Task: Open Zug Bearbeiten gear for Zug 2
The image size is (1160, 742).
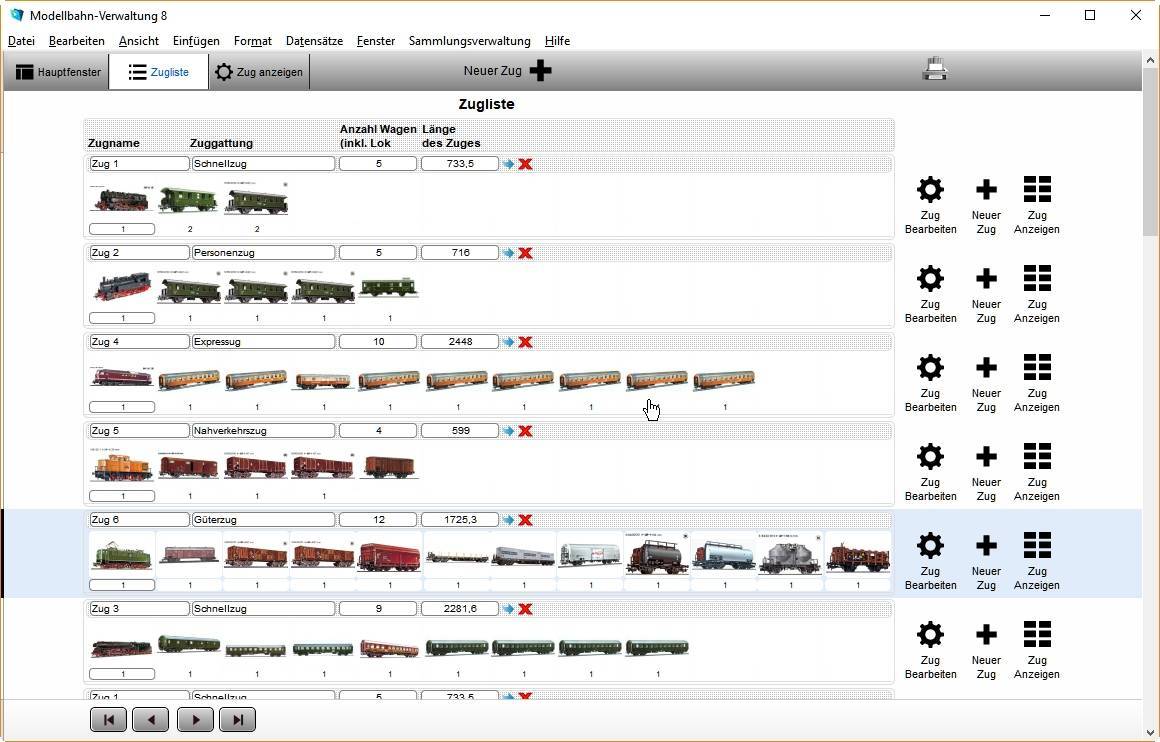Action: tap(930, 279)
